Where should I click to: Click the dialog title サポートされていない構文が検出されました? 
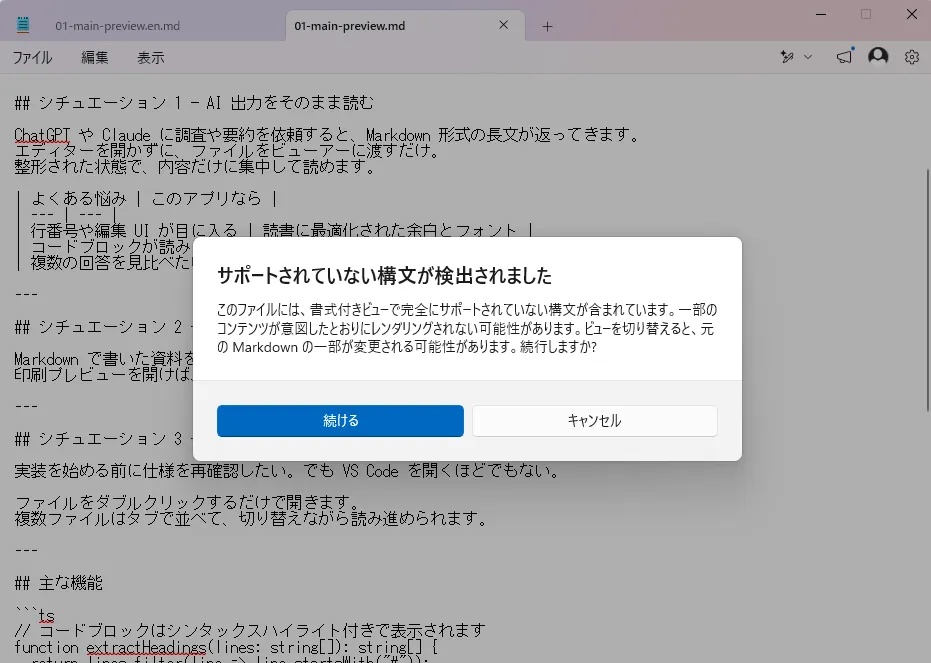click(x=384, y=275)
